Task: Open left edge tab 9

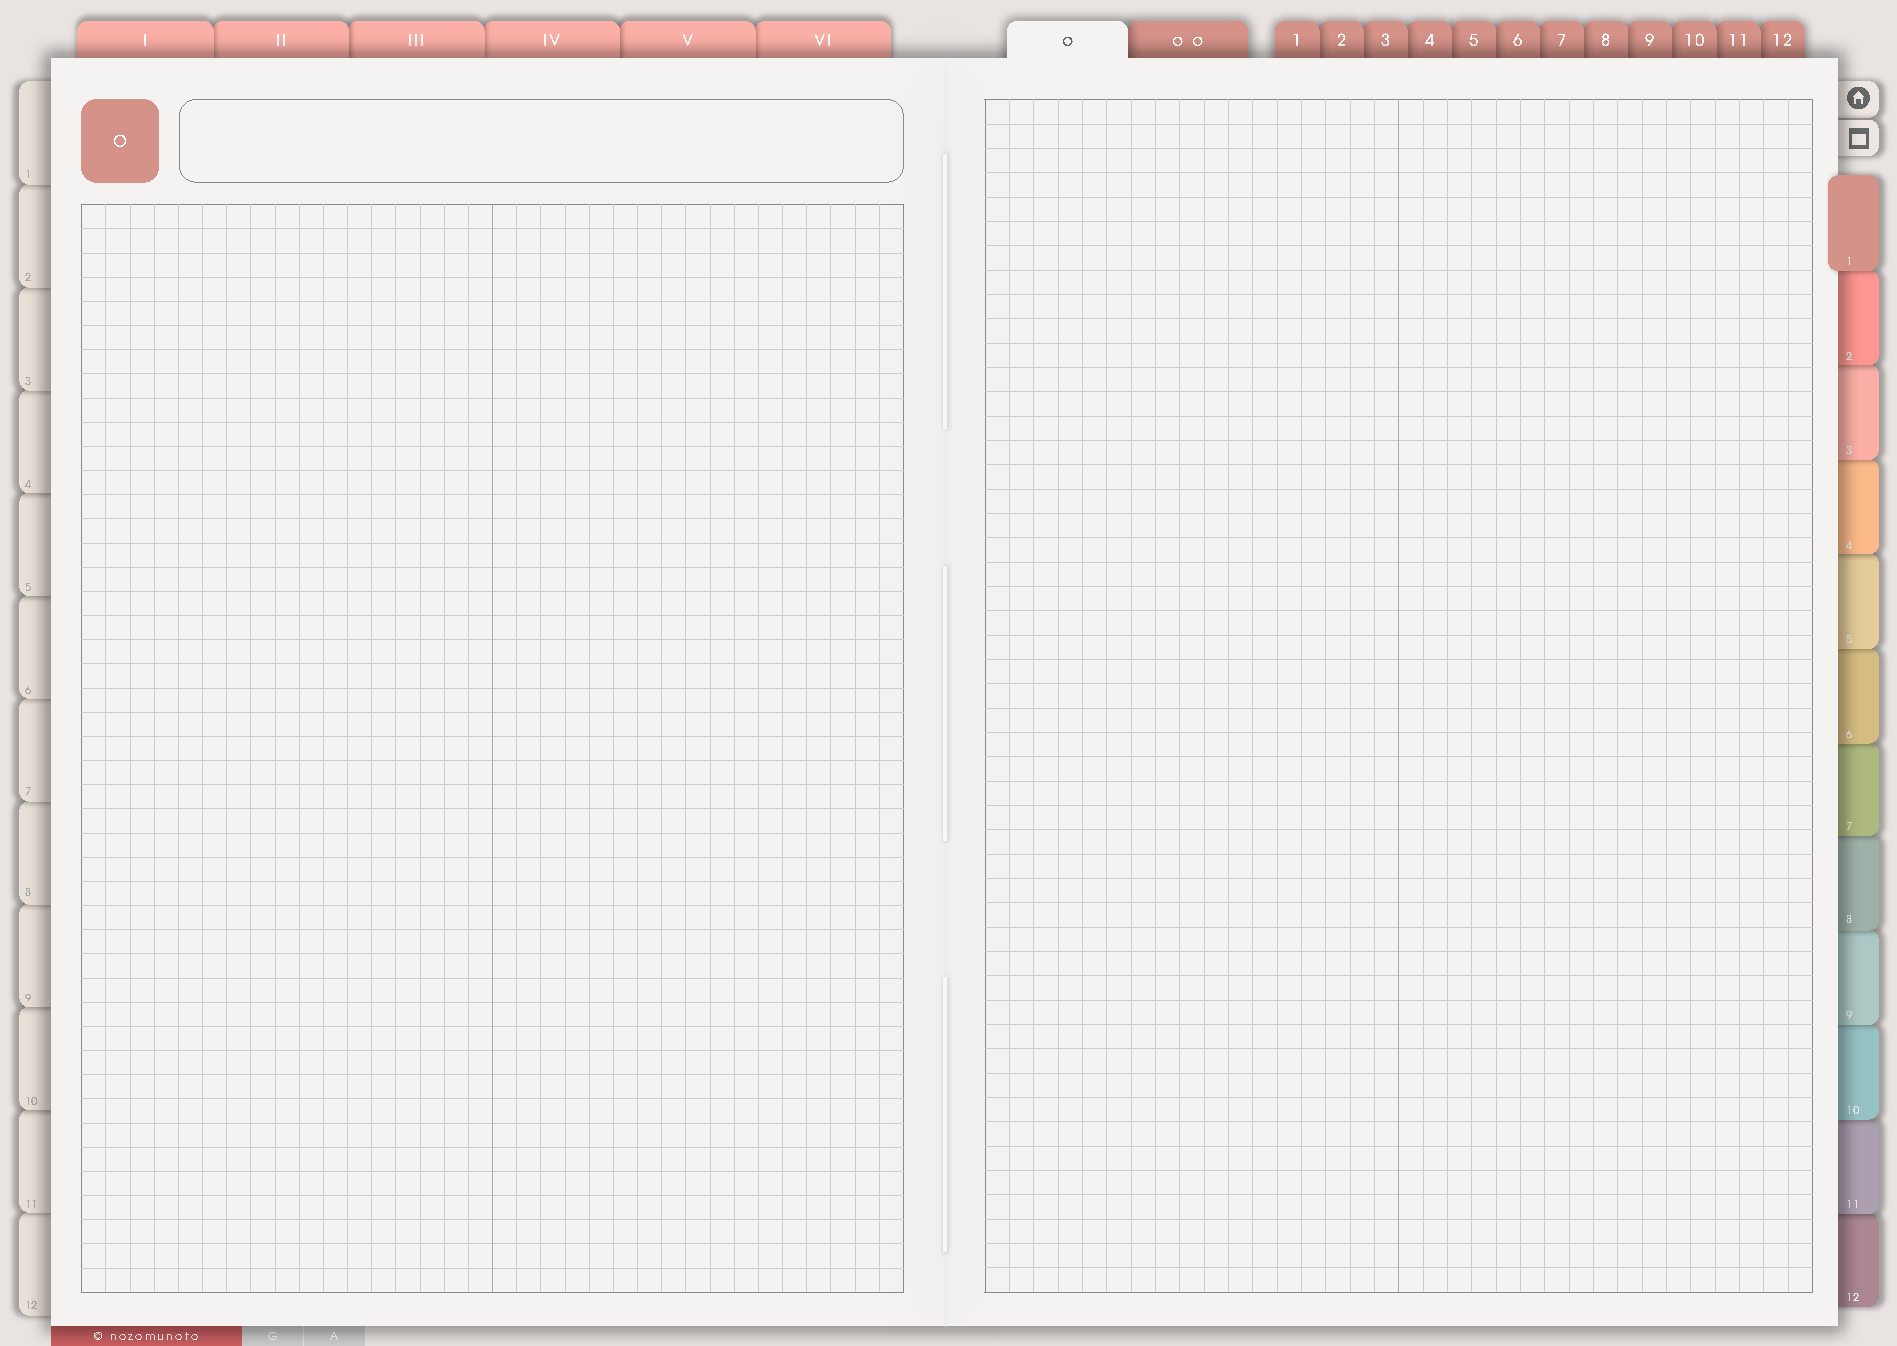Action: [35, 955]
